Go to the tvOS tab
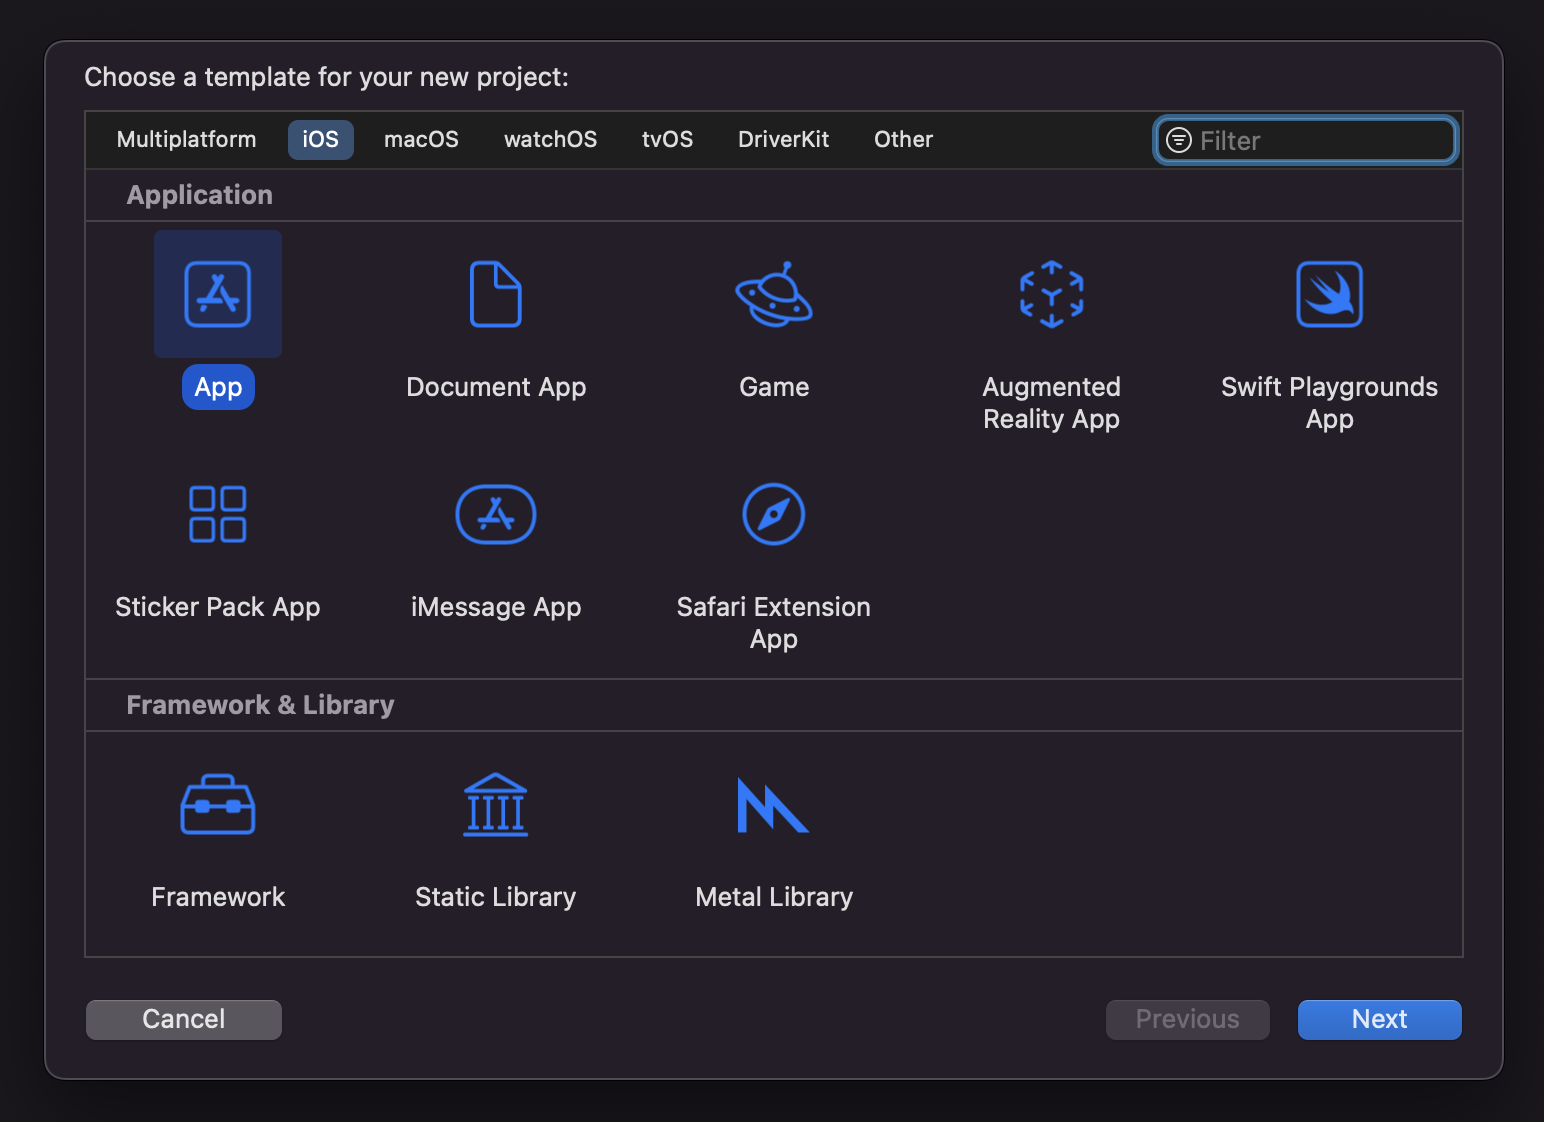This screenshot has width=1544, height=1122. (x=667, y=140)
